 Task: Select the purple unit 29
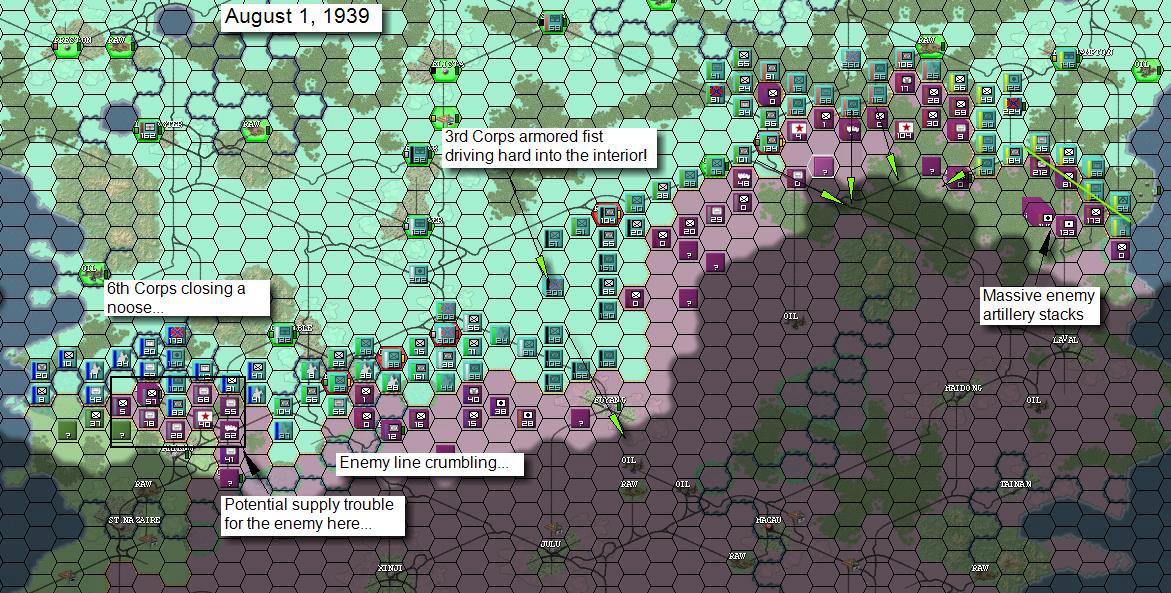716,214
